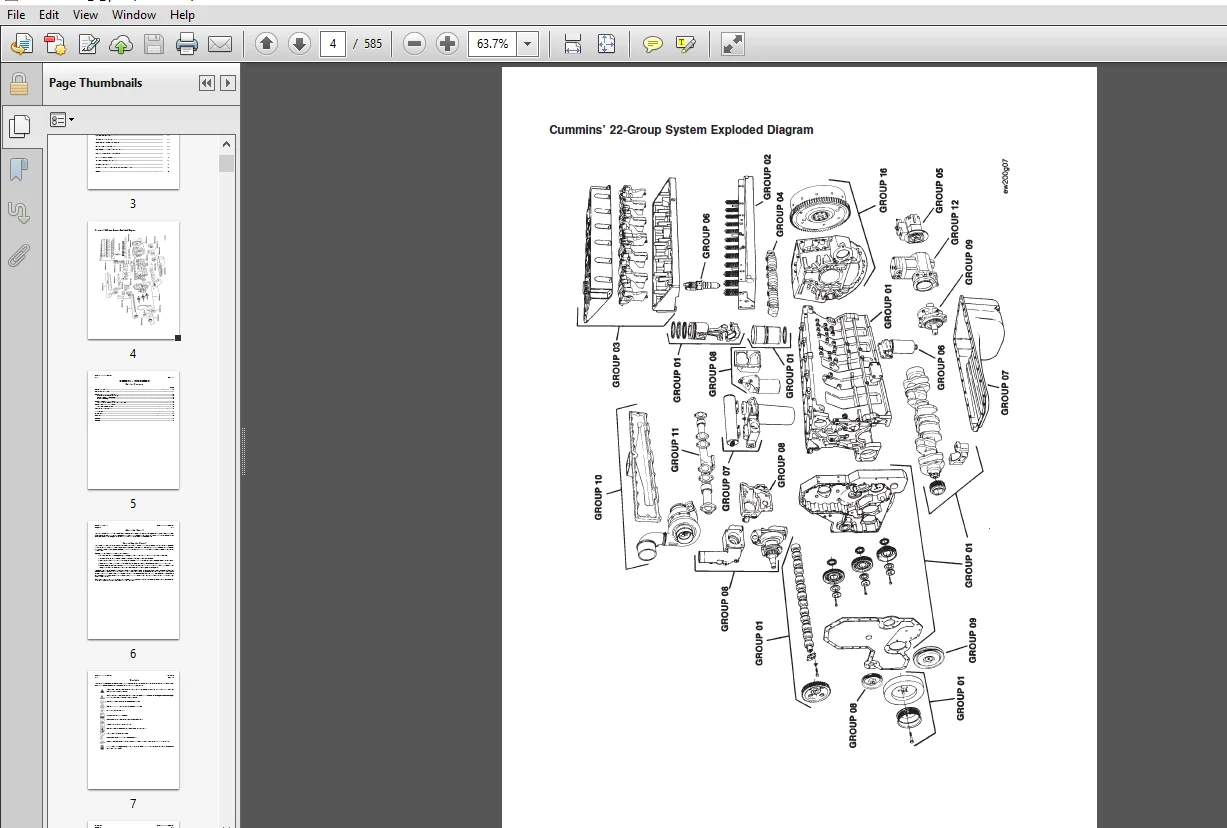Open the Bookmarks panel icon
This screenshot has width=1227, height=828.
(x=18, y=169)
